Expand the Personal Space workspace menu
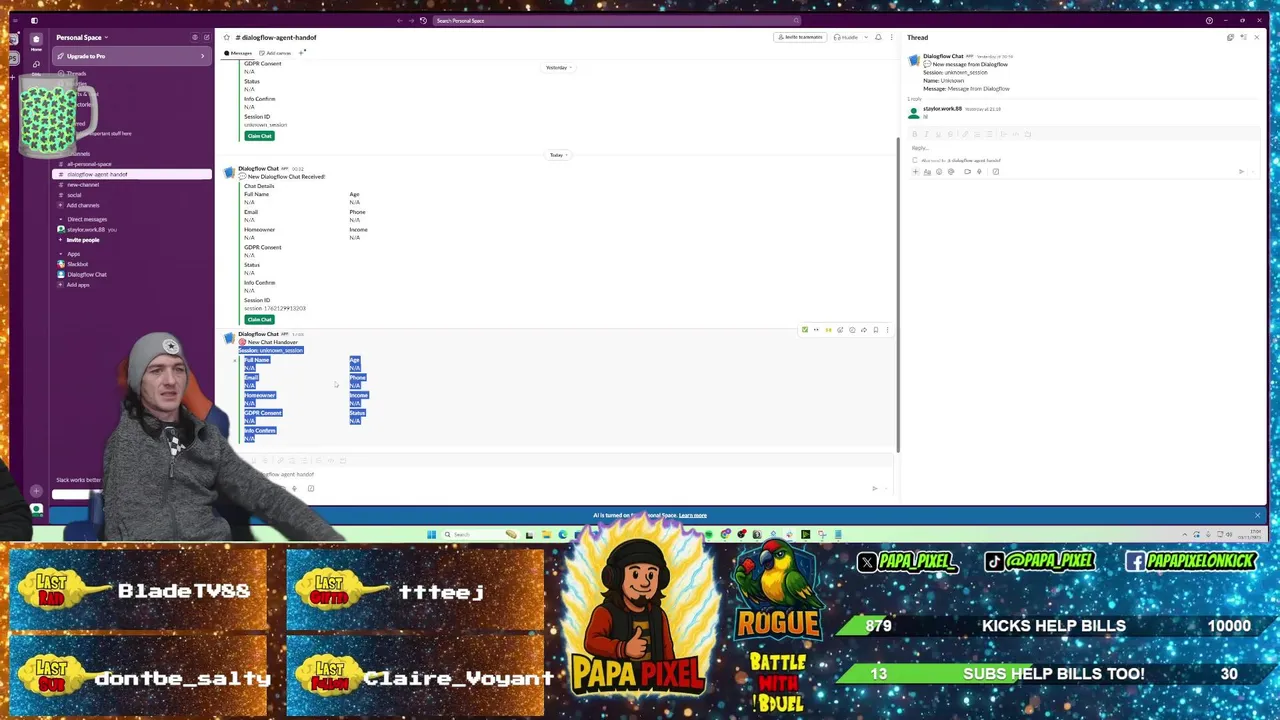 (x=82, y=37)
